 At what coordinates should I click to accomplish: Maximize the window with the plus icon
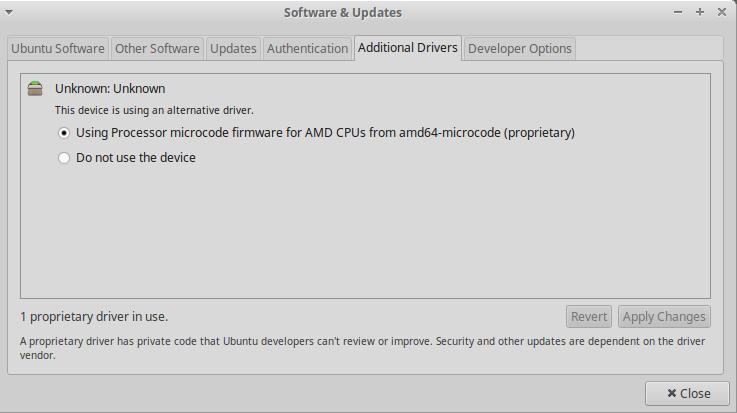[700, 13]
